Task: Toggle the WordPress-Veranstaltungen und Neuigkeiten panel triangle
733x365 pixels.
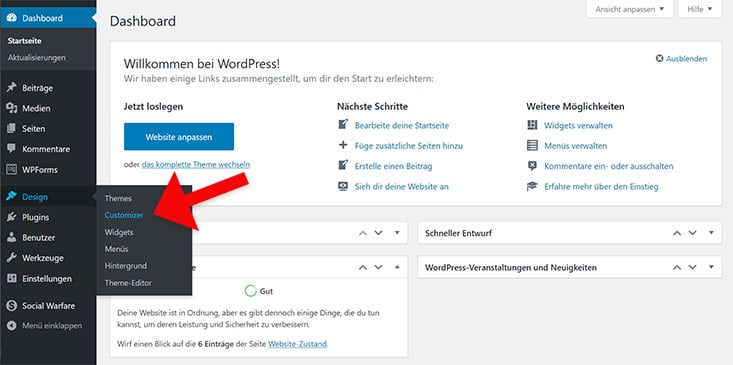Action: [711, 267]
